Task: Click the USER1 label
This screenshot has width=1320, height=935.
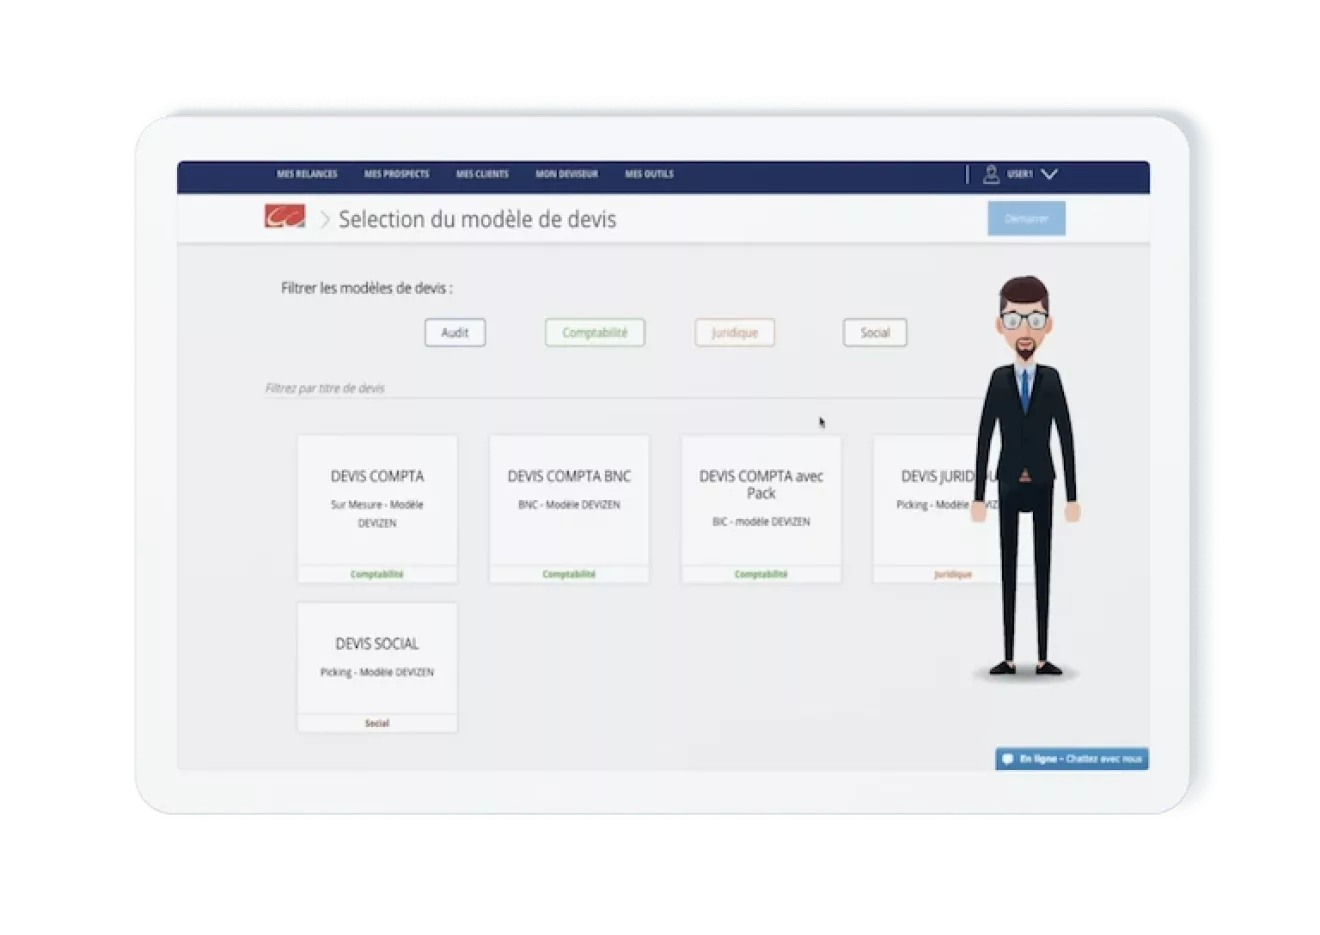Action: coord(1020,174)
